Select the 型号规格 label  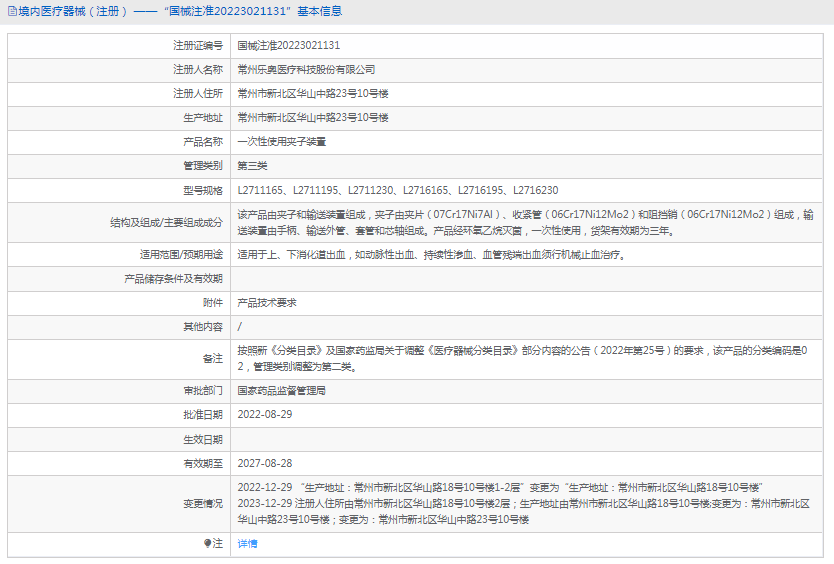pyautogui.click(x=203, y=190)
